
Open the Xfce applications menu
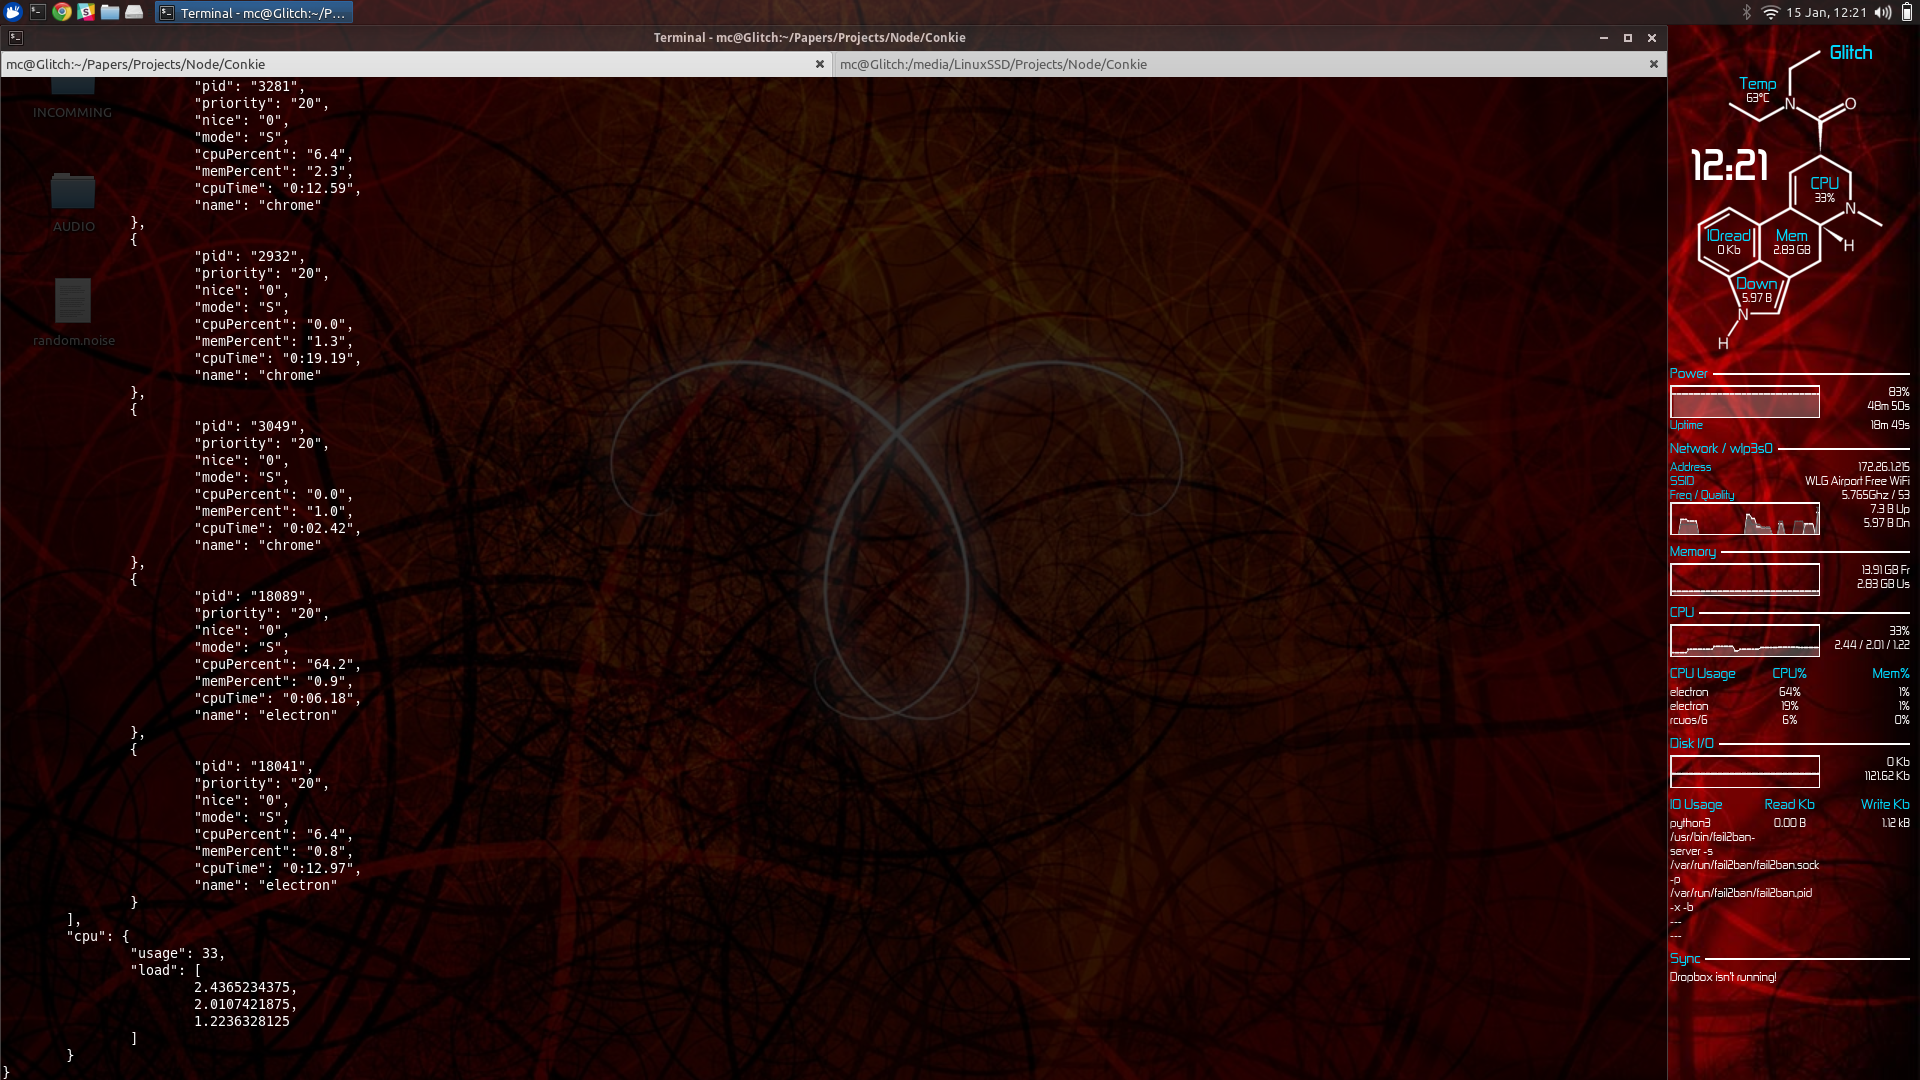click(13, 12)
